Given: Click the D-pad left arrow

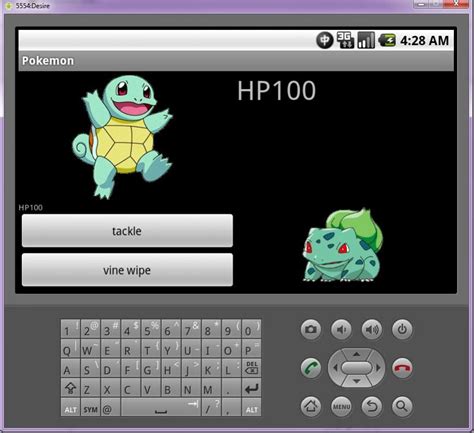Looking at the screenshot, I should [x=335, y=368].
